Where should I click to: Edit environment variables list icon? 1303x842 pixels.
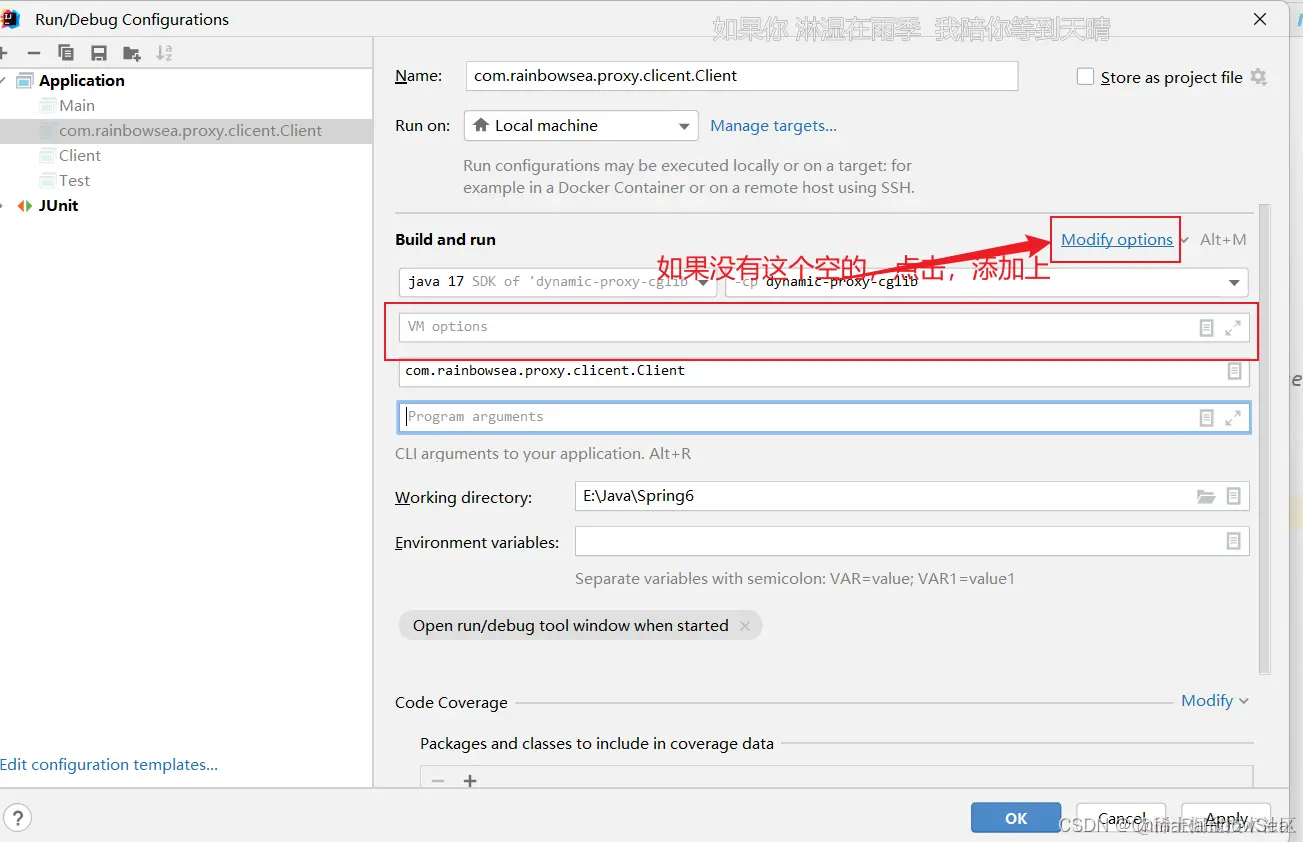pos(1234,541)
